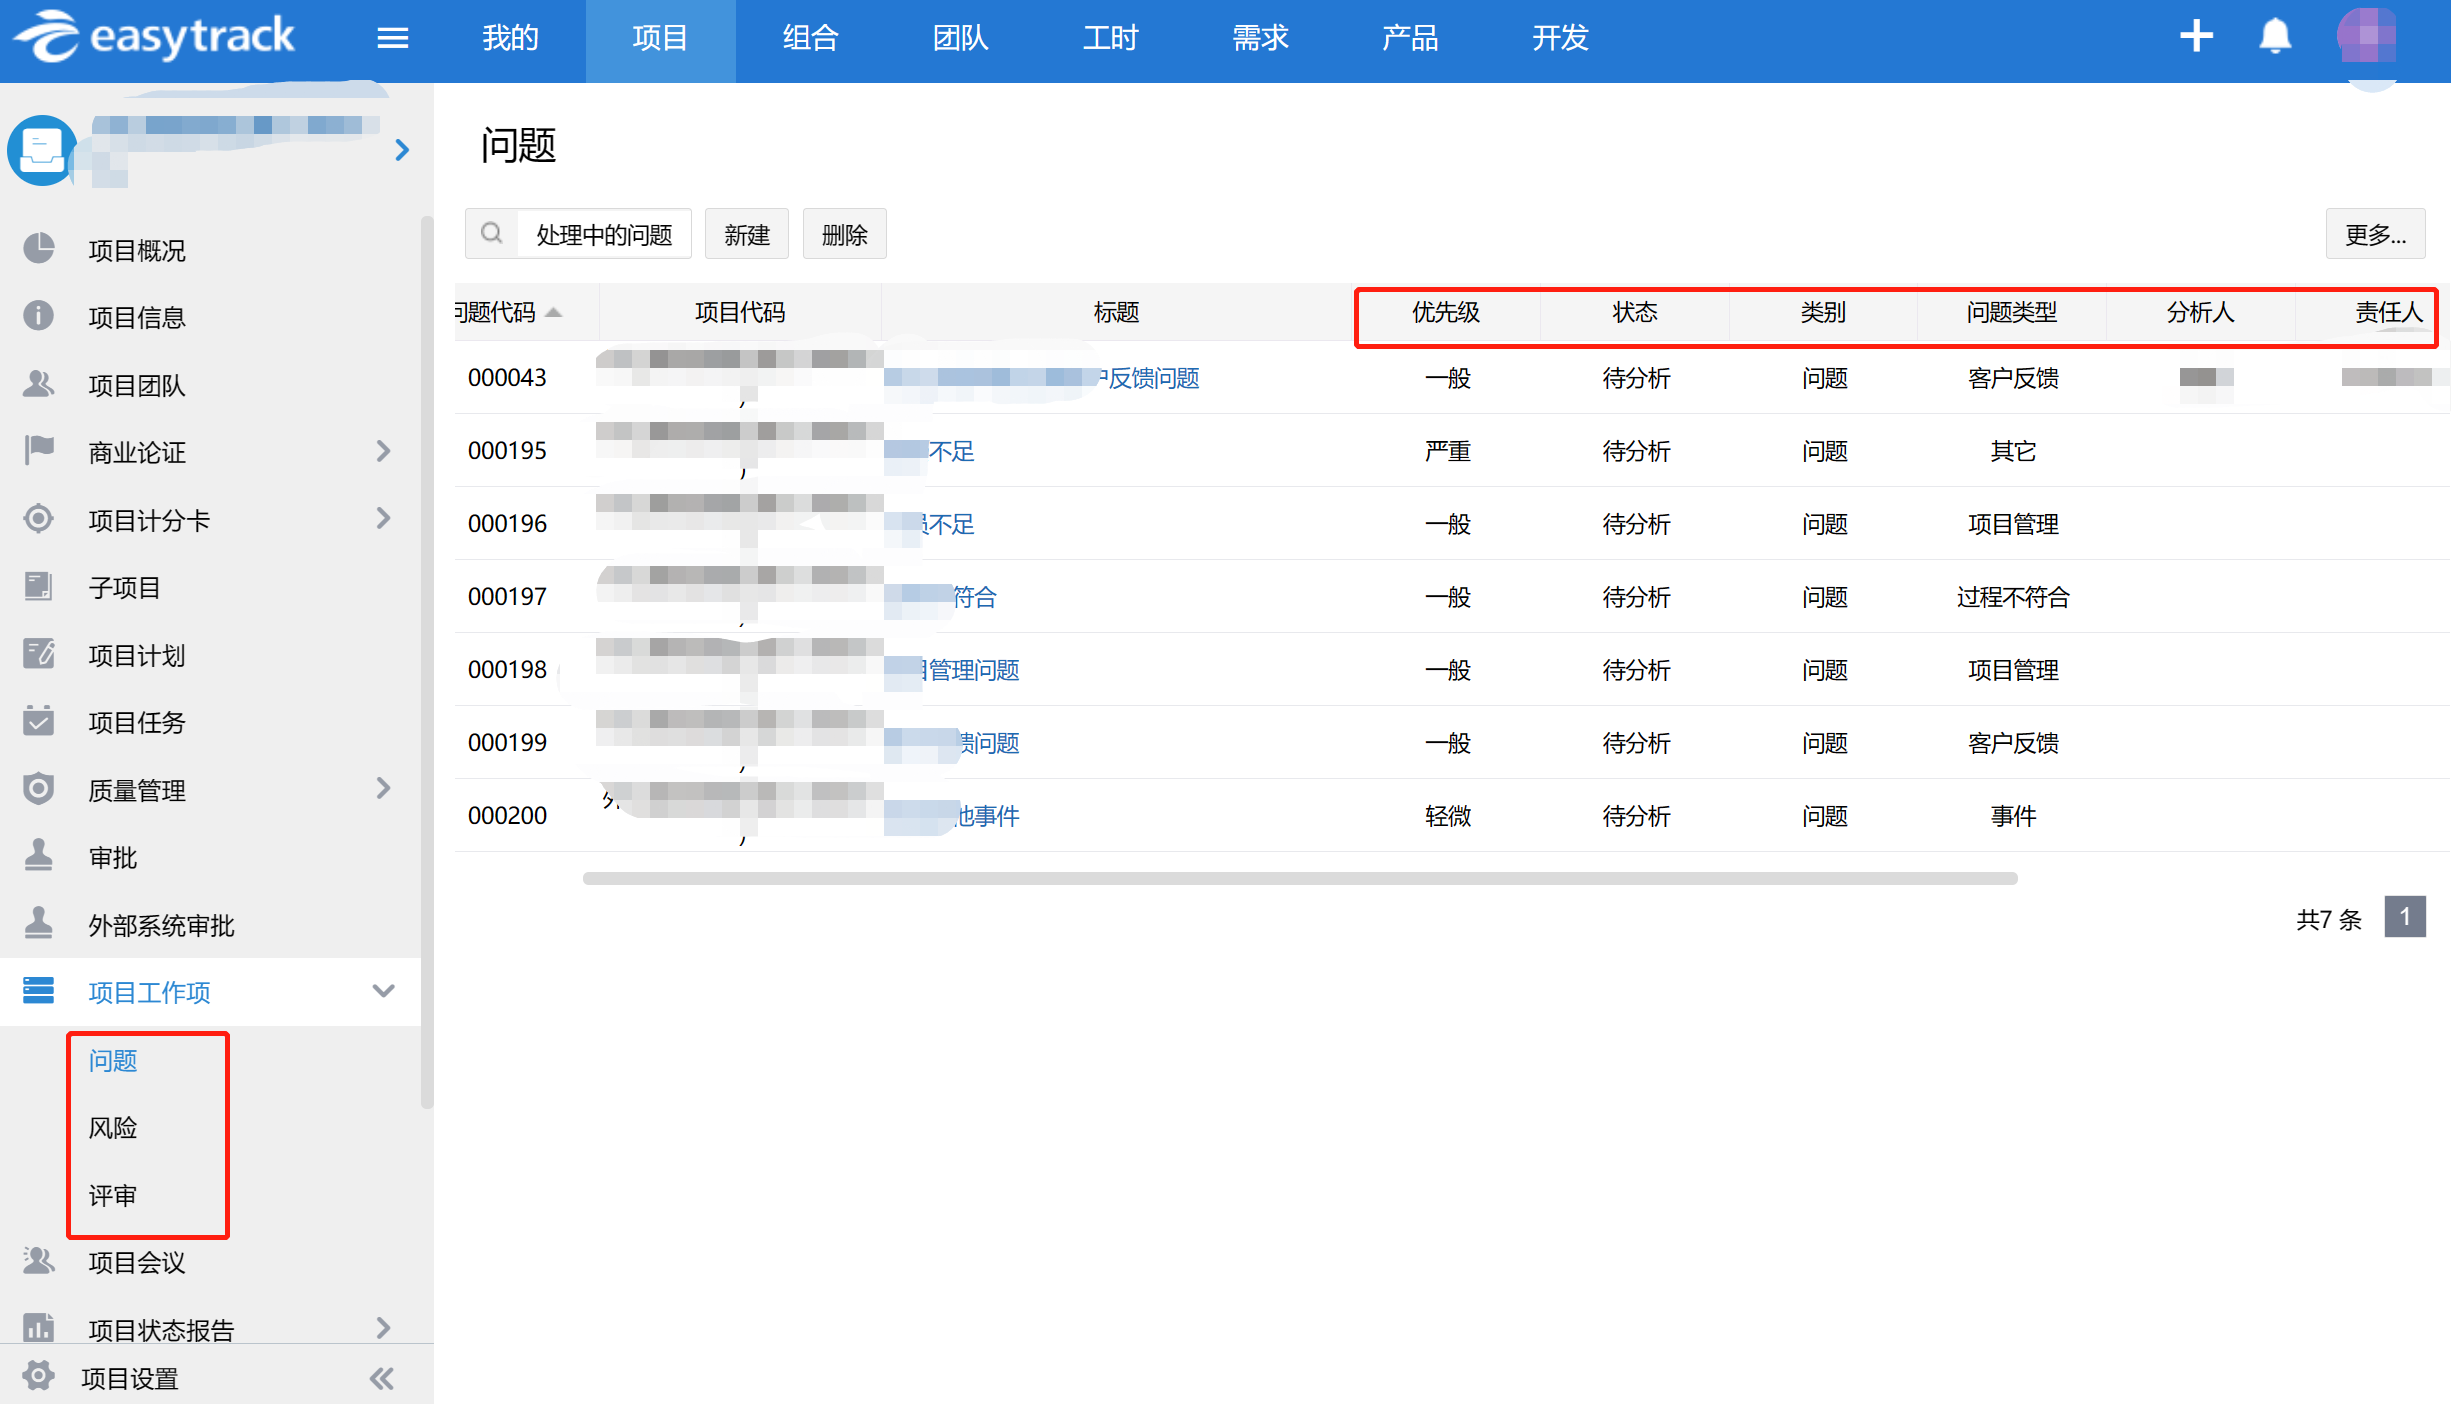
Task: Open 项目设置 via its gear icon
Action: click(x=39, y=1377)
